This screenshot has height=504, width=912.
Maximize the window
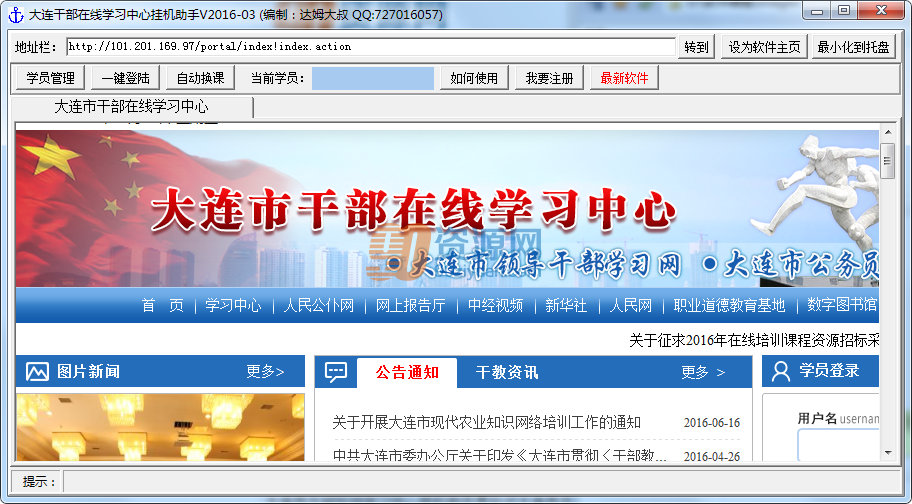tap(844, 11)
